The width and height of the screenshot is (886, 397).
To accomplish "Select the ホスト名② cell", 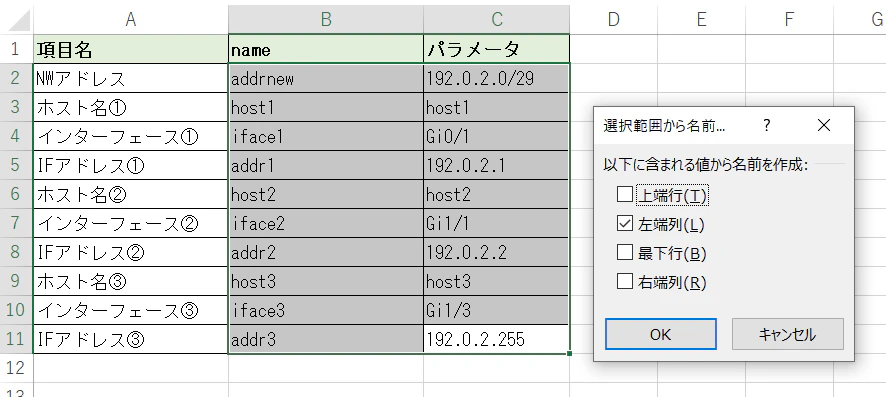I will 131,194.
